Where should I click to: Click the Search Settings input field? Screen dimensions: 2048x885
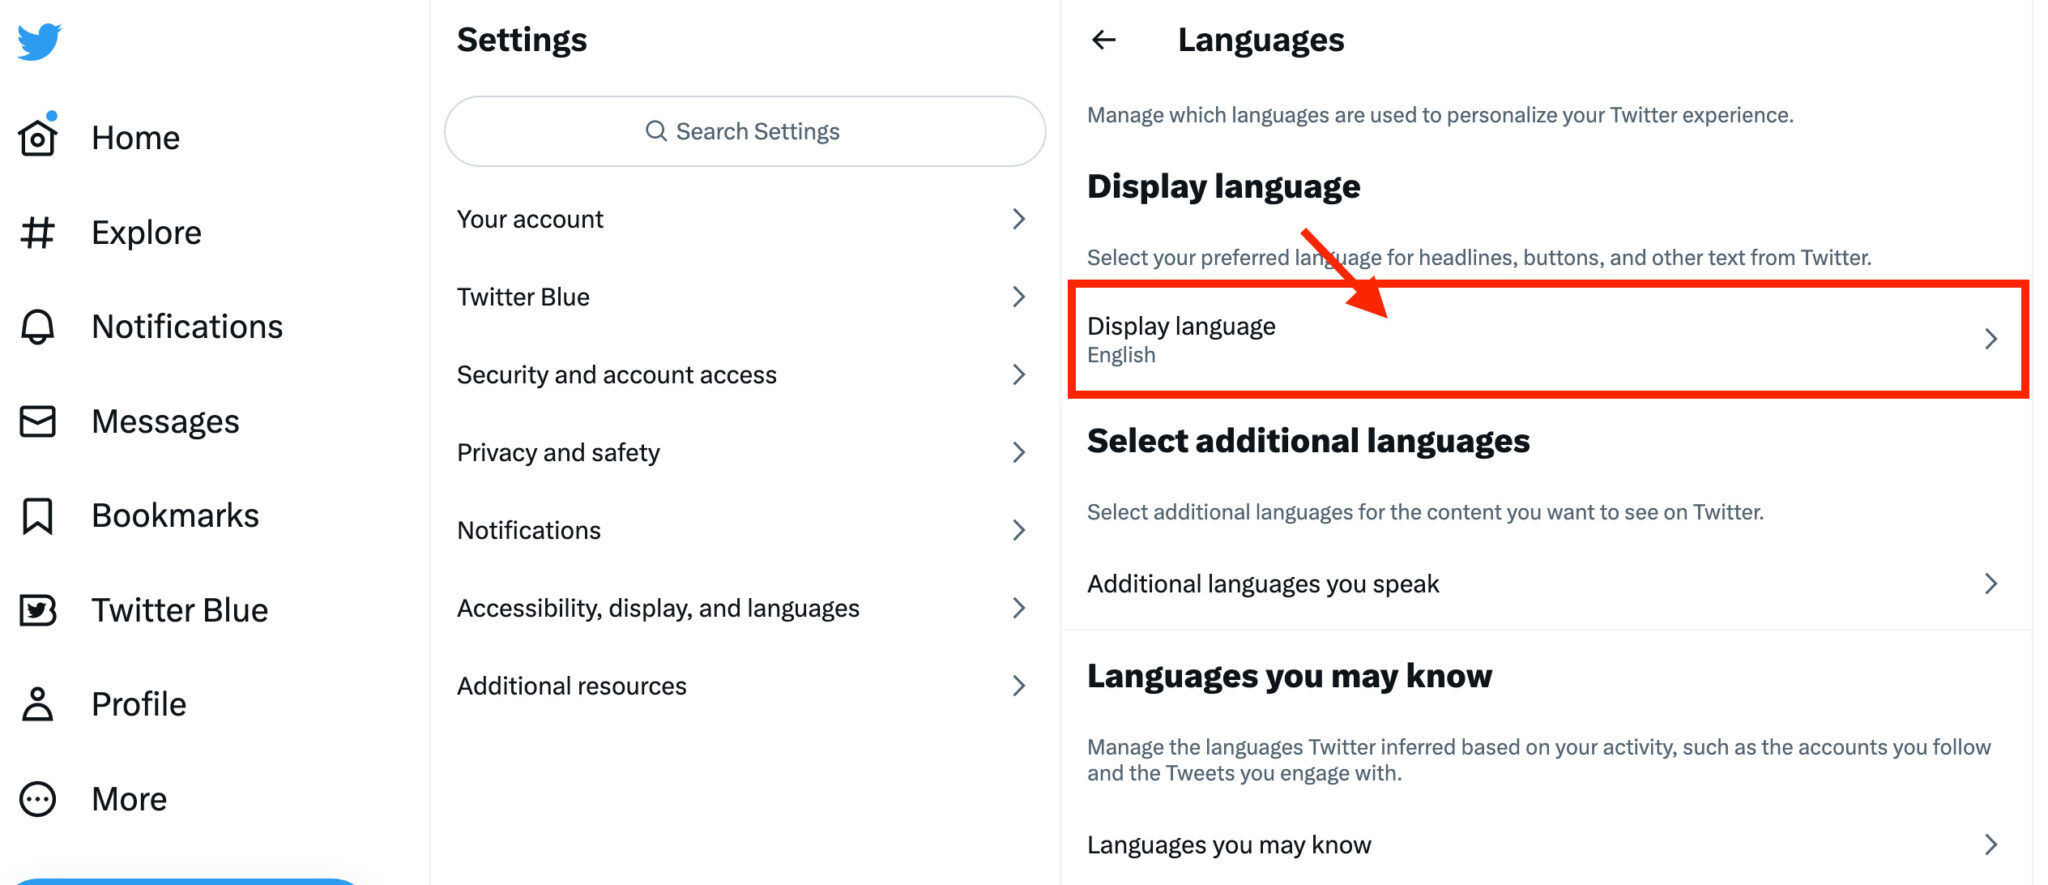tap(744, 131)
